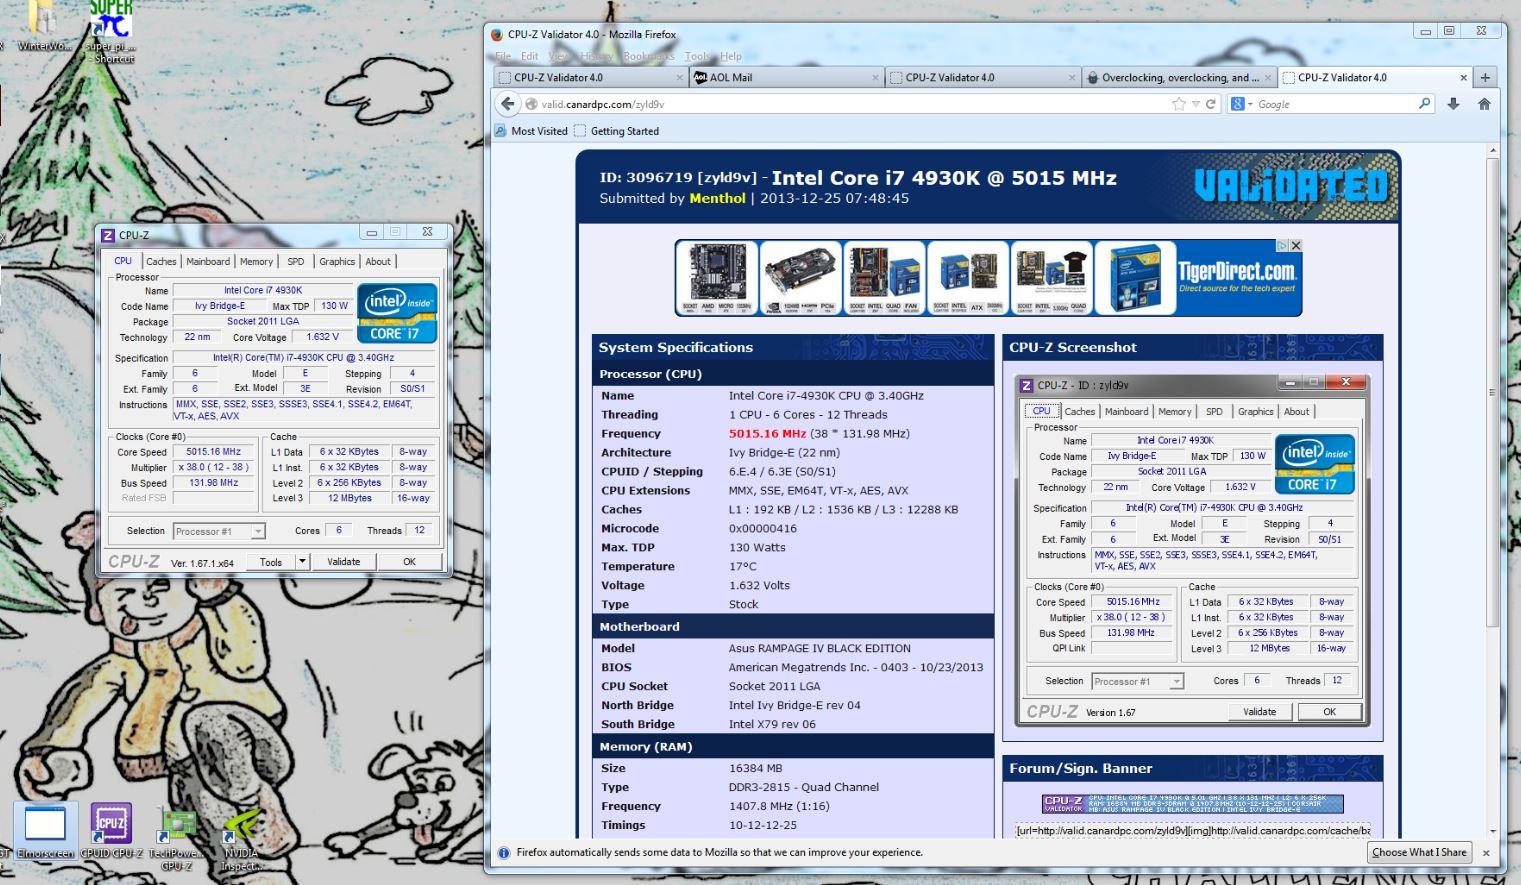The width and height of the screenshot is (1521, 885).
Task: Open NVIDIA Inspector desktop shortcut
Action: (x=240, y=838)
